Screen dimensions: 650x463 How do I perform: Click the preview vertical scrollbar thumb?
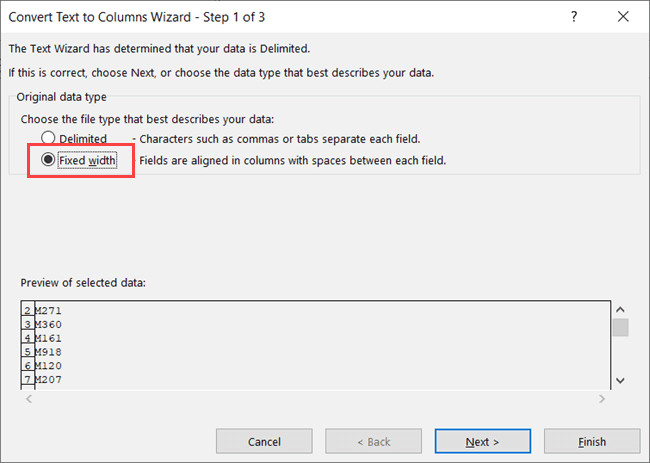(620, 328)
